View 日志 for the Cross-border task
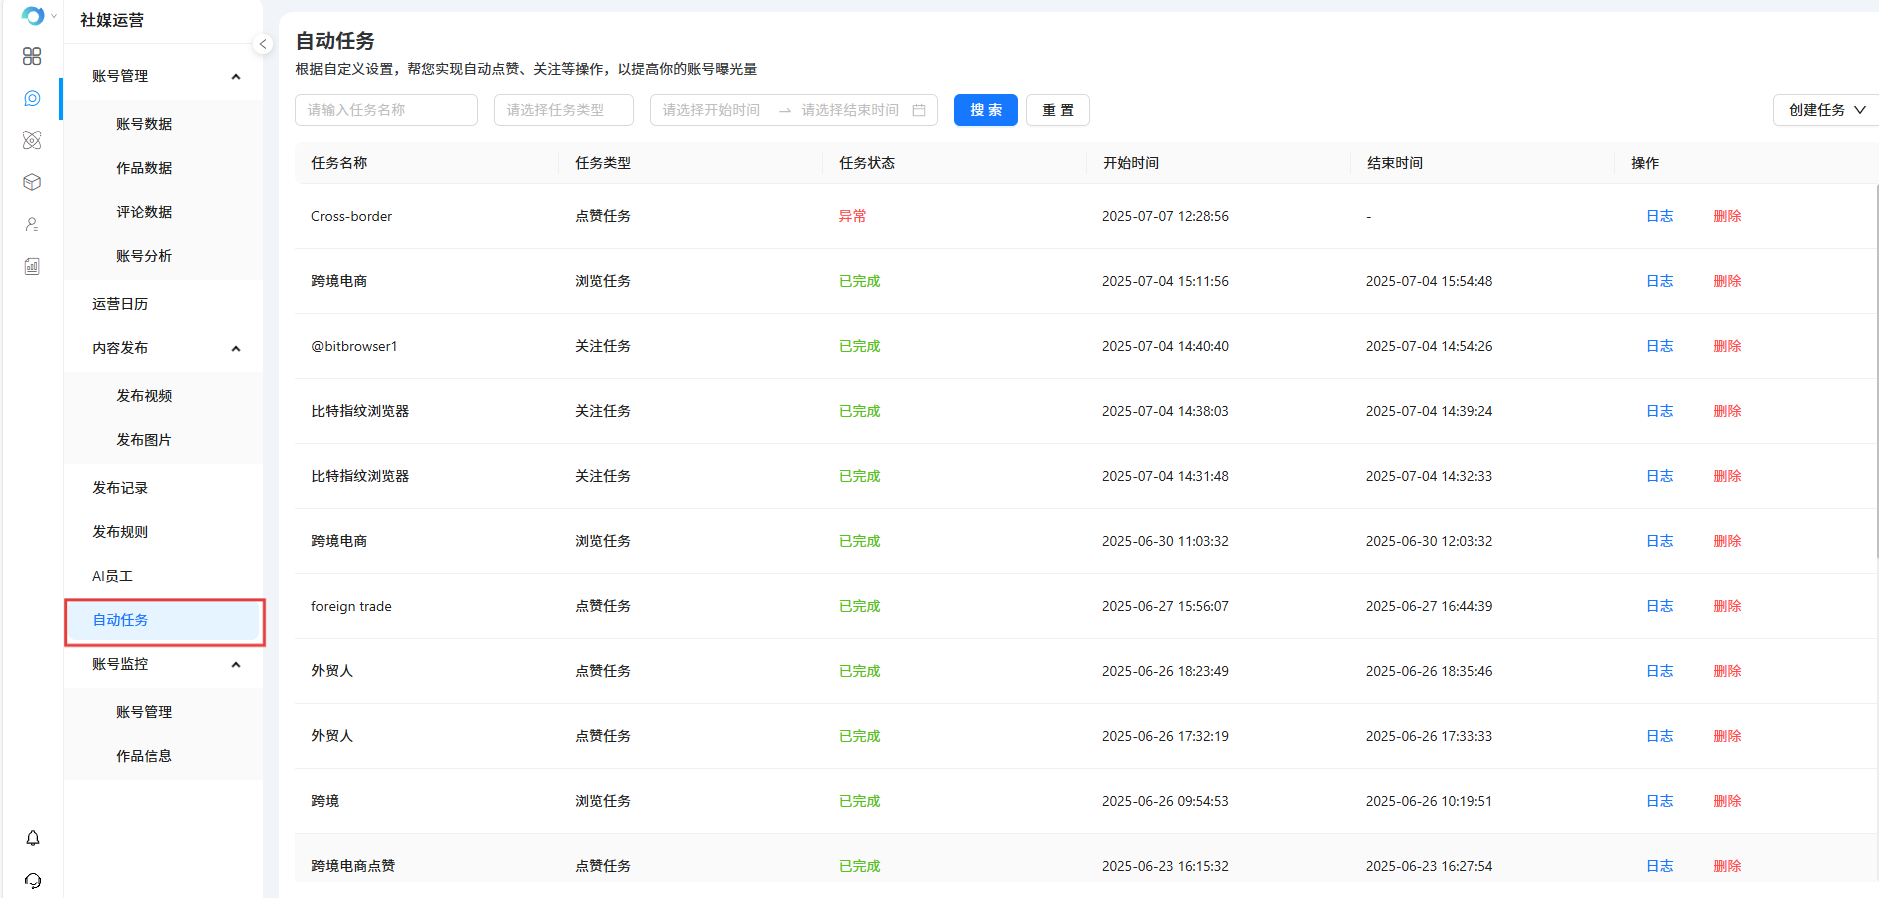 click(1659, 216)
